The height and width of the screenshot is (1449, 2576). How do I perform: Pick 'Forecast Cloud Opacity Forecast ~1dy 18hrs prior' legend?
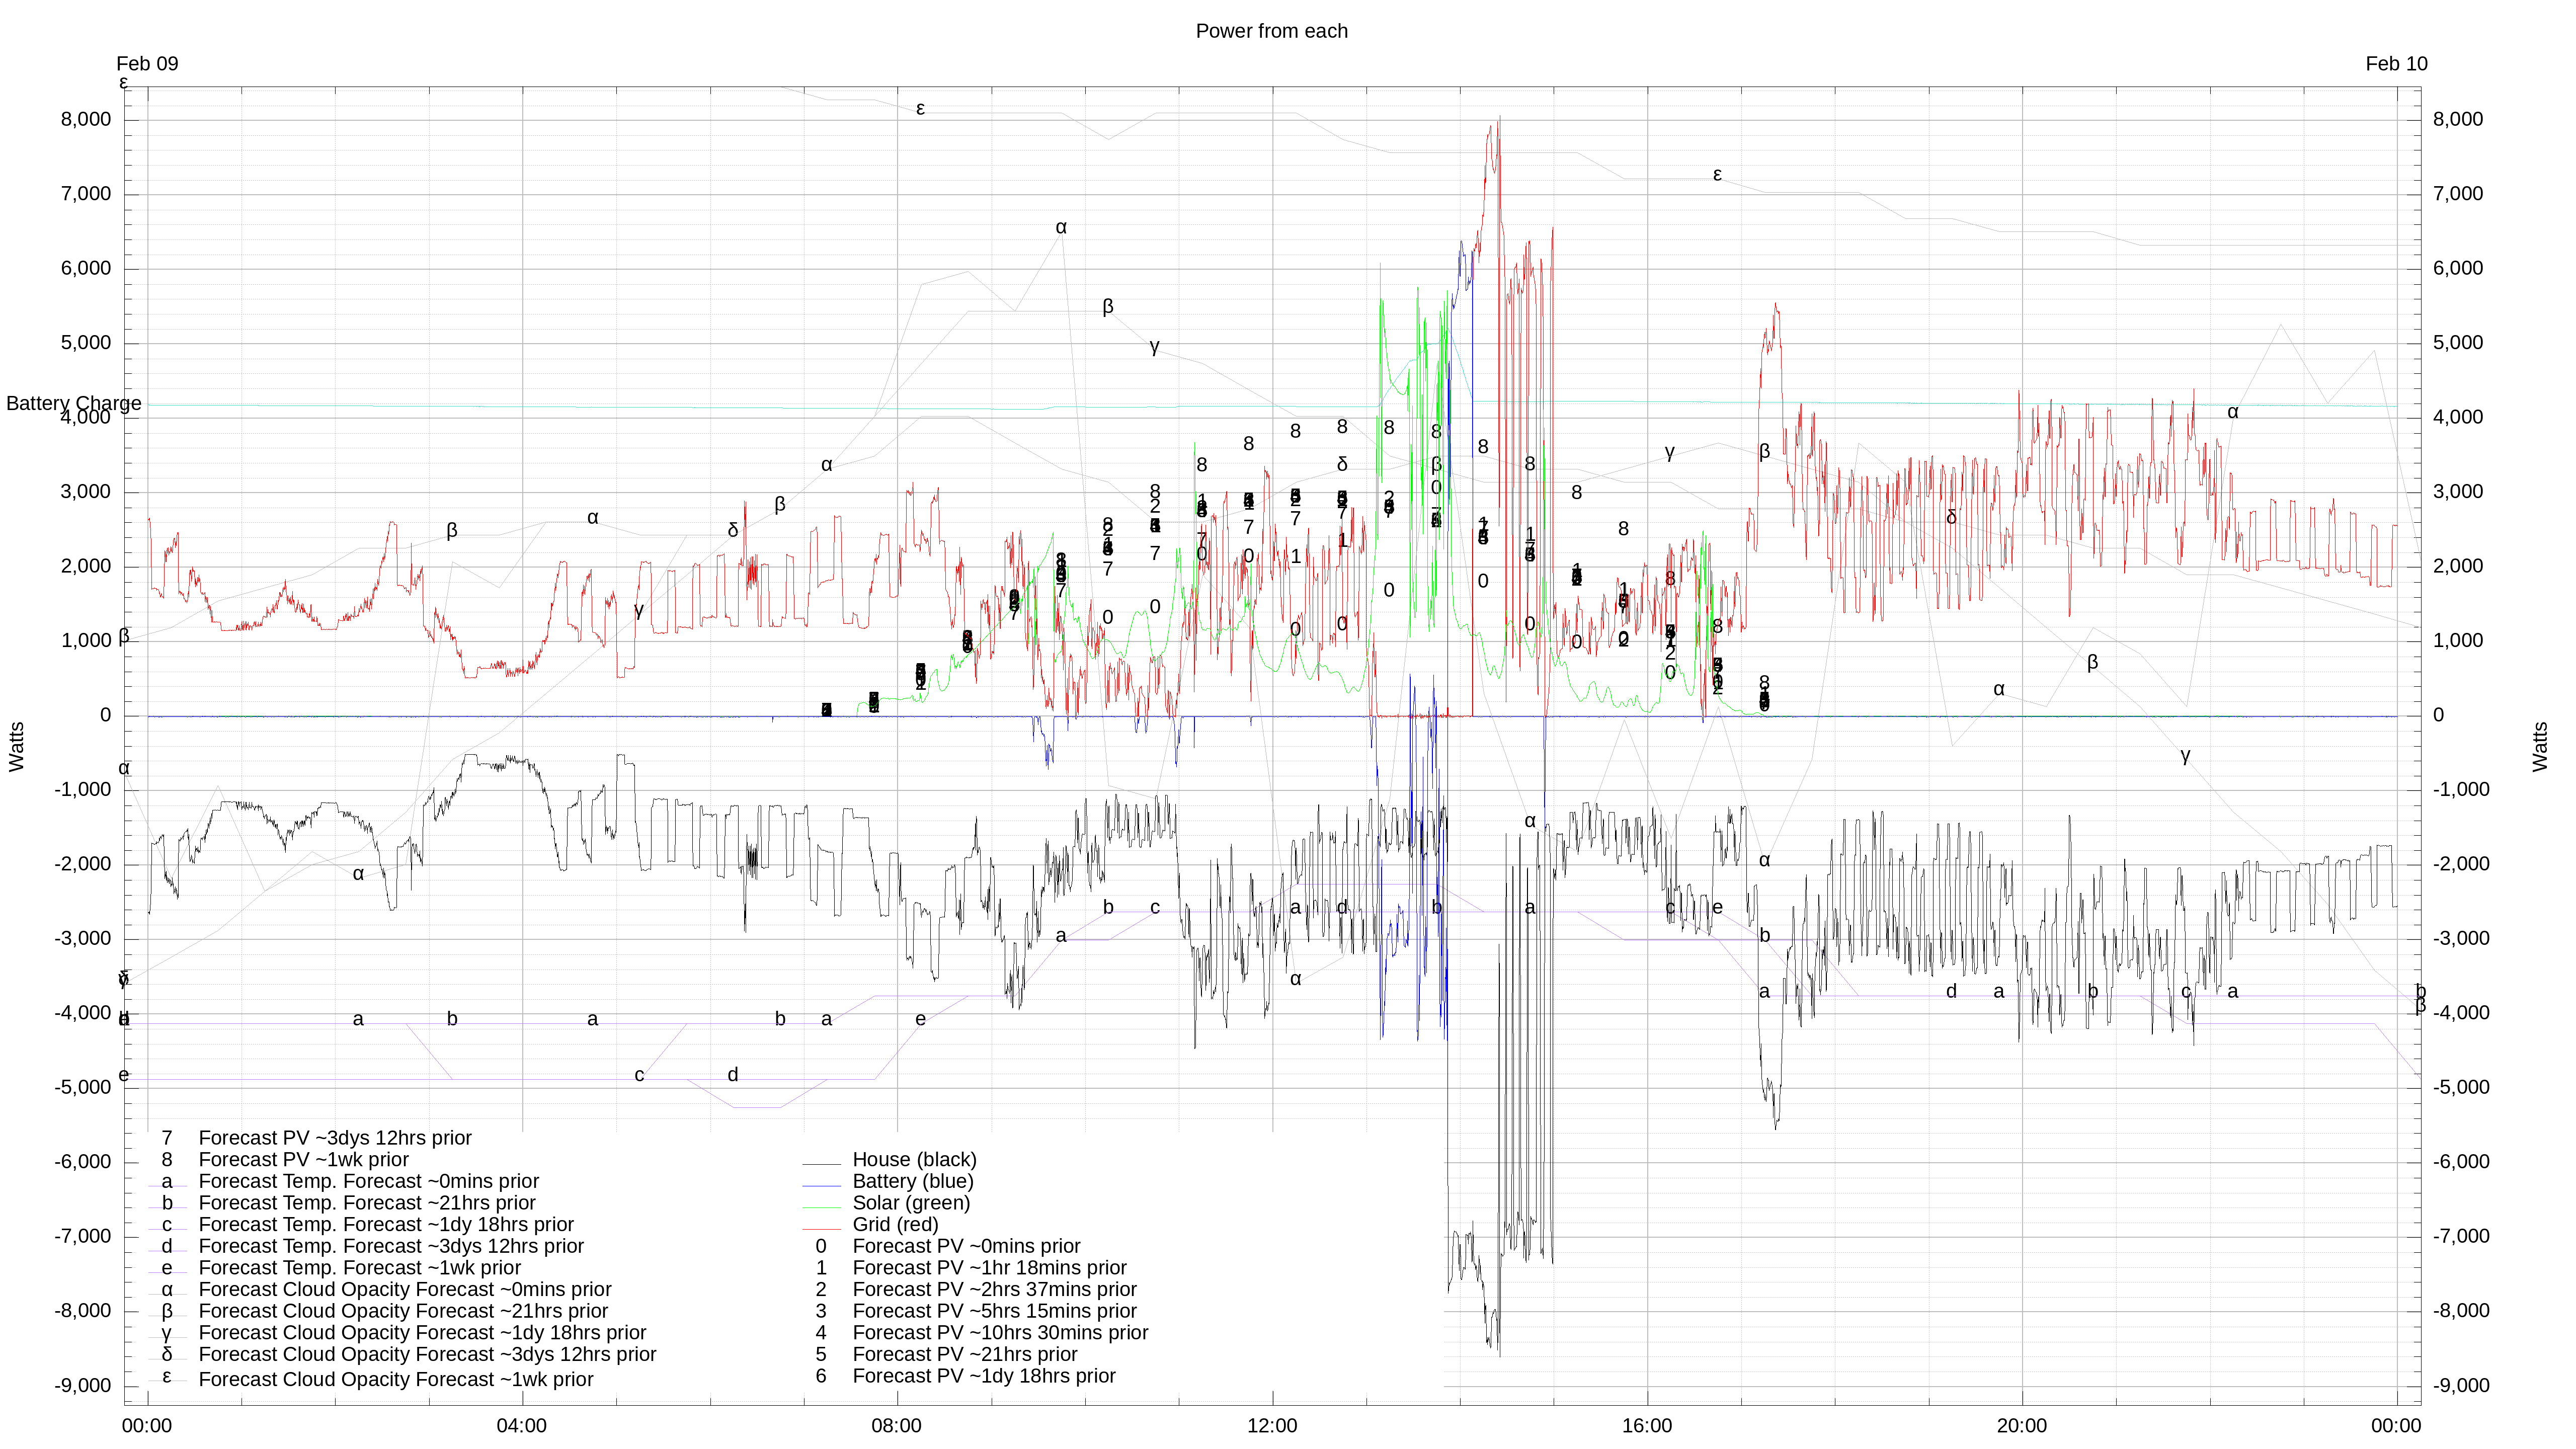pos(422,1333)
